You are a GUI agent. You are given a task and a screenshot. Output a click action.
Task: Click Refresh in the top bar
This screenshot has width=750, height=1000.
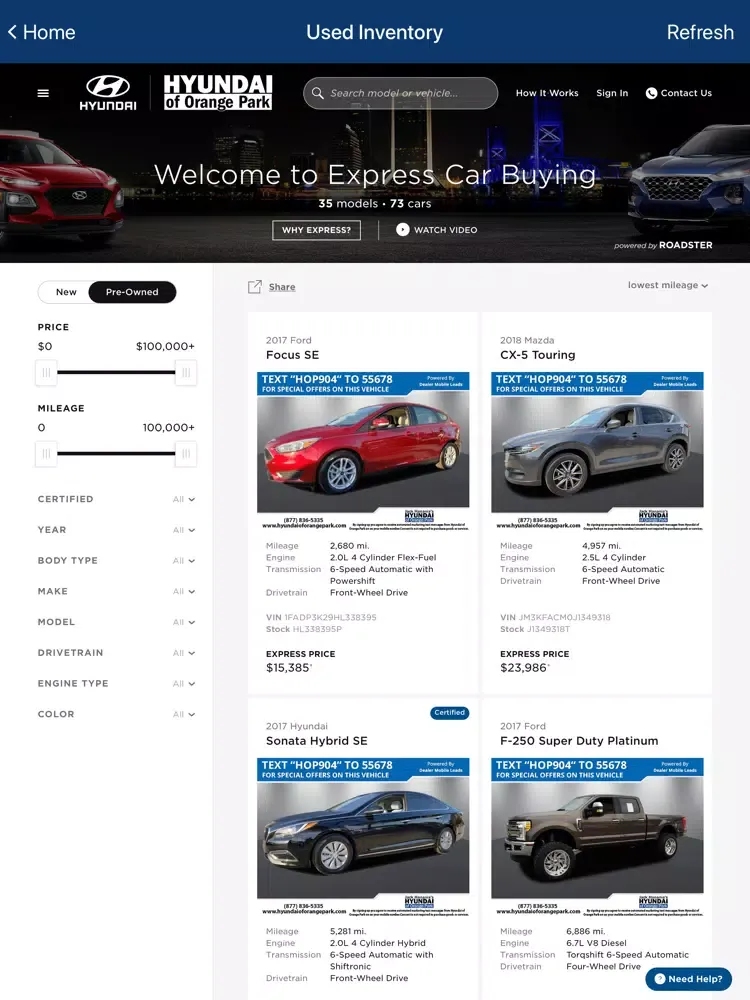(700, 32)
